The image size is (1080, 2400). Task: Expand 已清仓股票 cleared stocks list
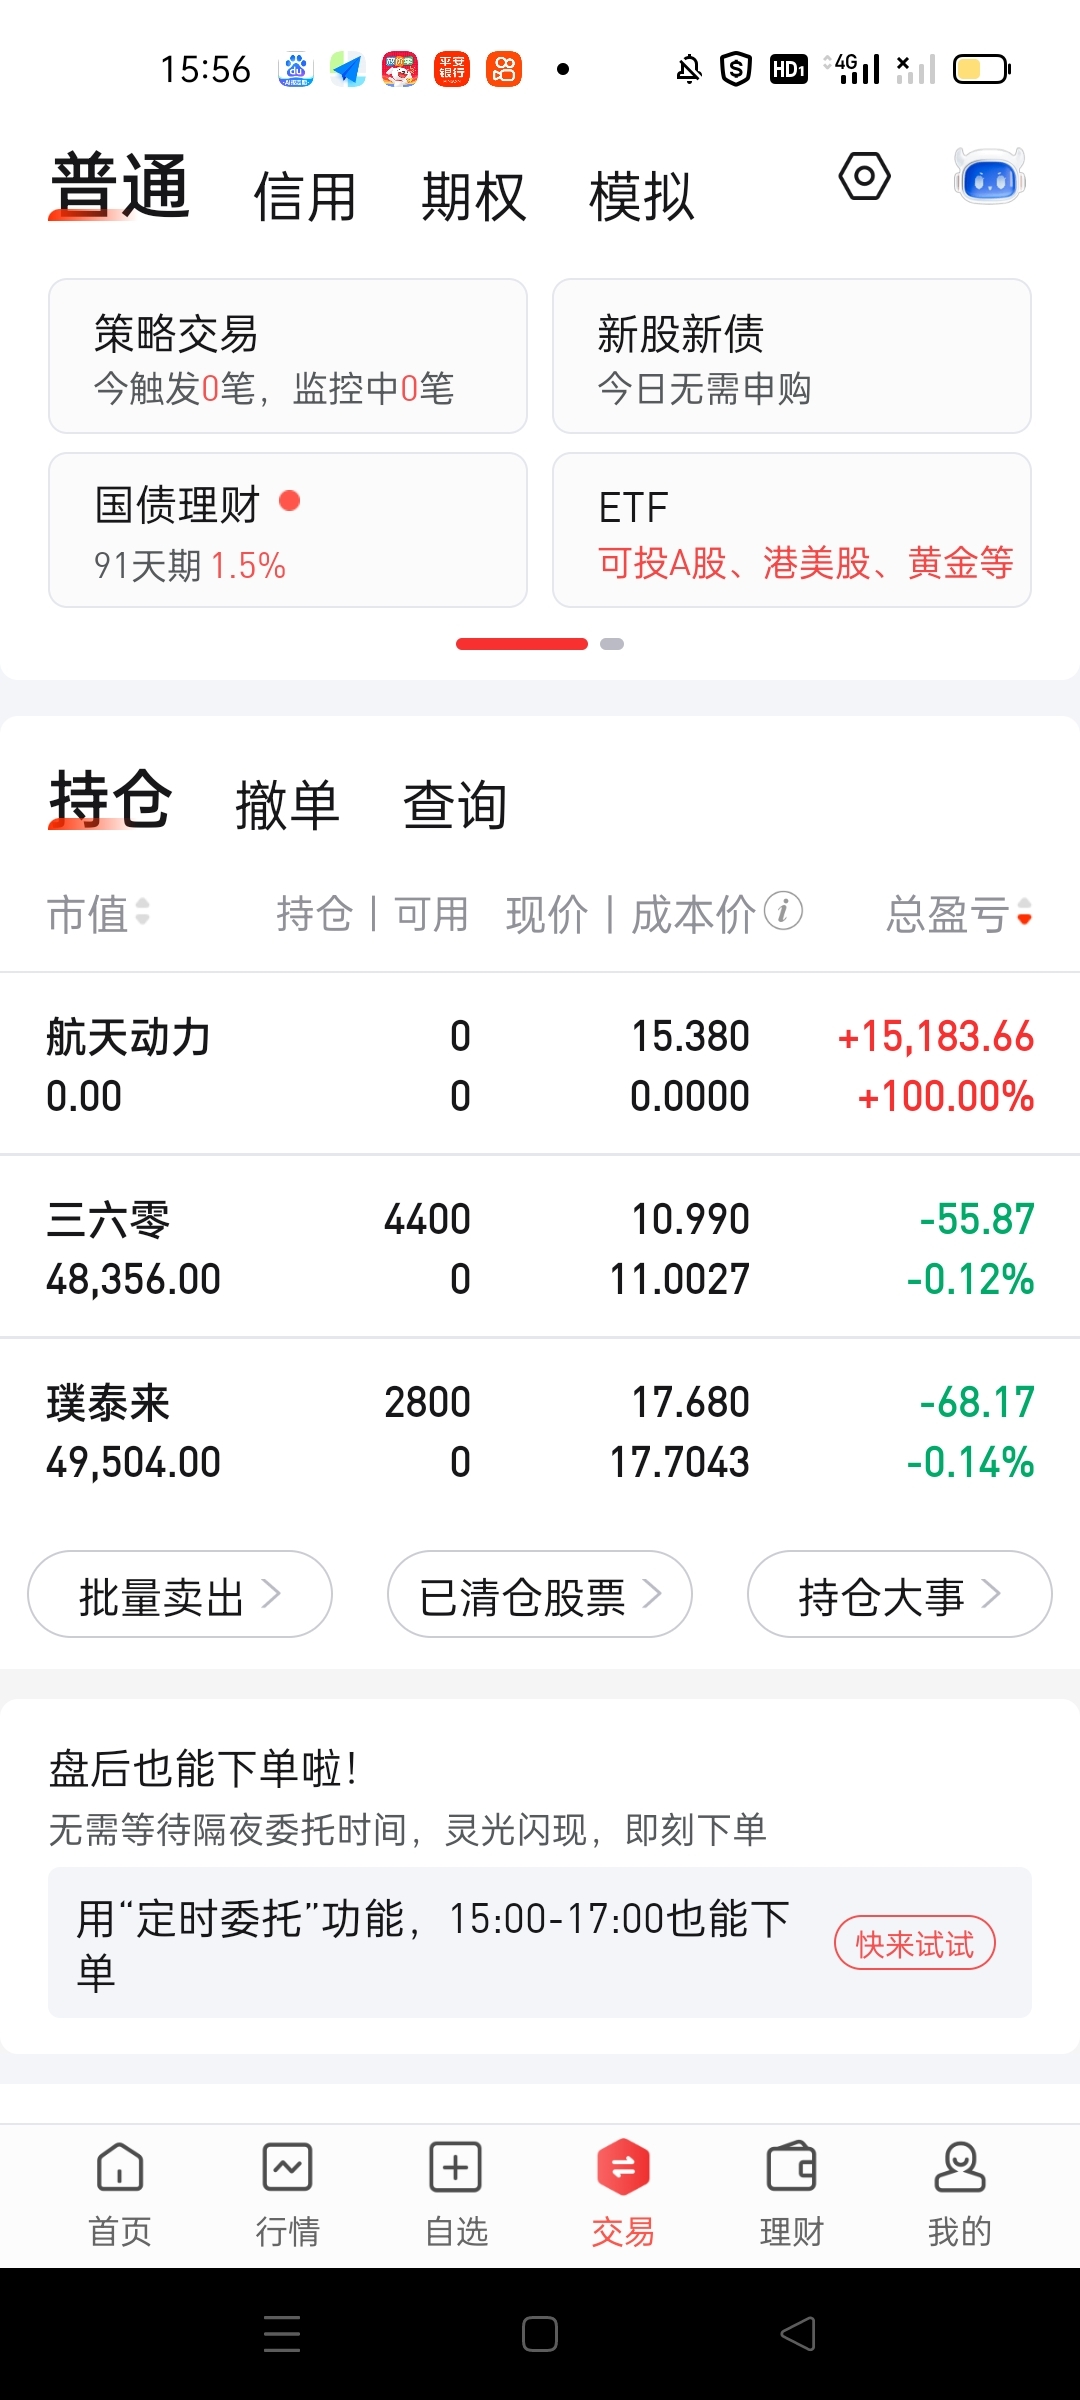tap(540, 1594)
